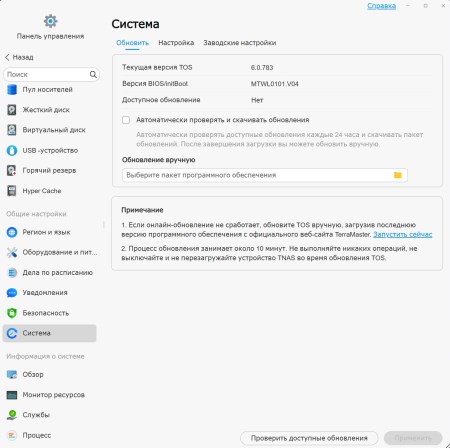This screenshot has width=450, height=448.
Task: Open the USB device (USB -устройство) icon
Action: click(x=12, y=150)
